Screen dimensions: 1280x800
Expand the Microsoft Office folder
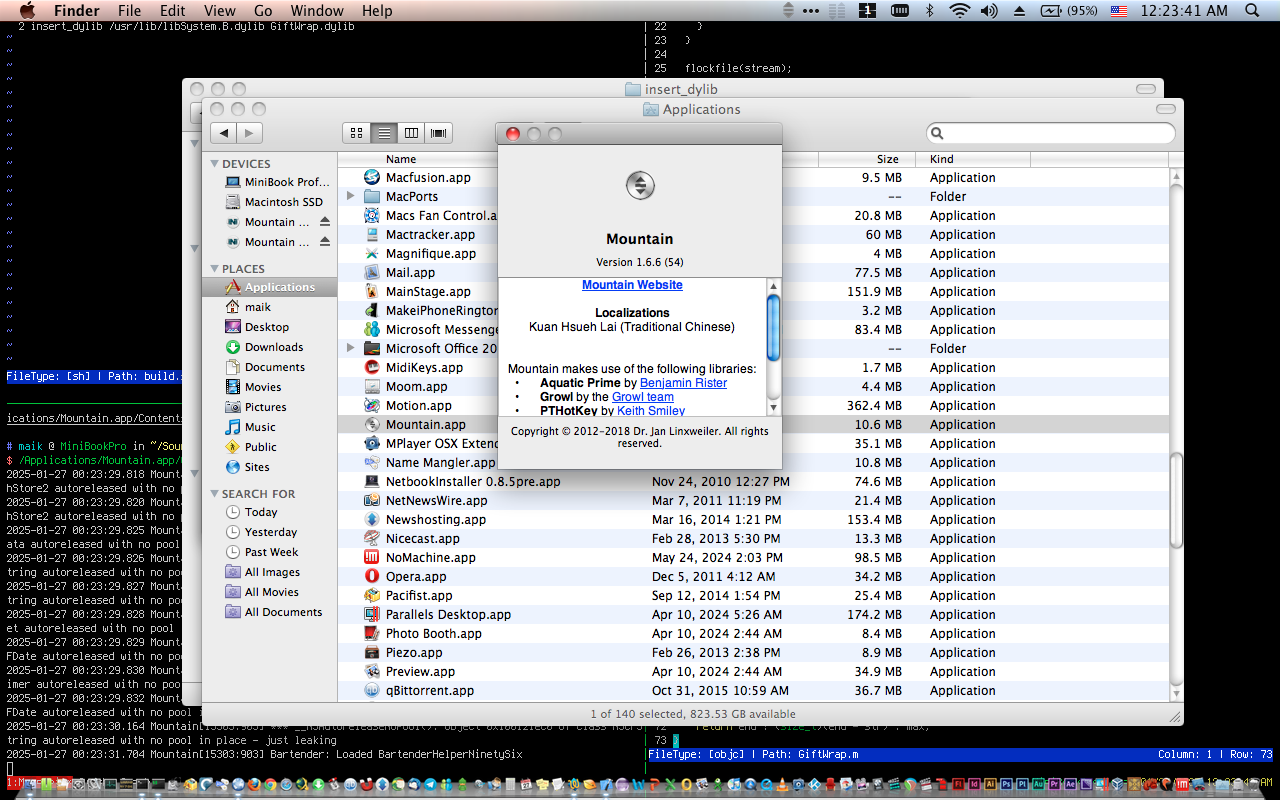click(351, 348)
